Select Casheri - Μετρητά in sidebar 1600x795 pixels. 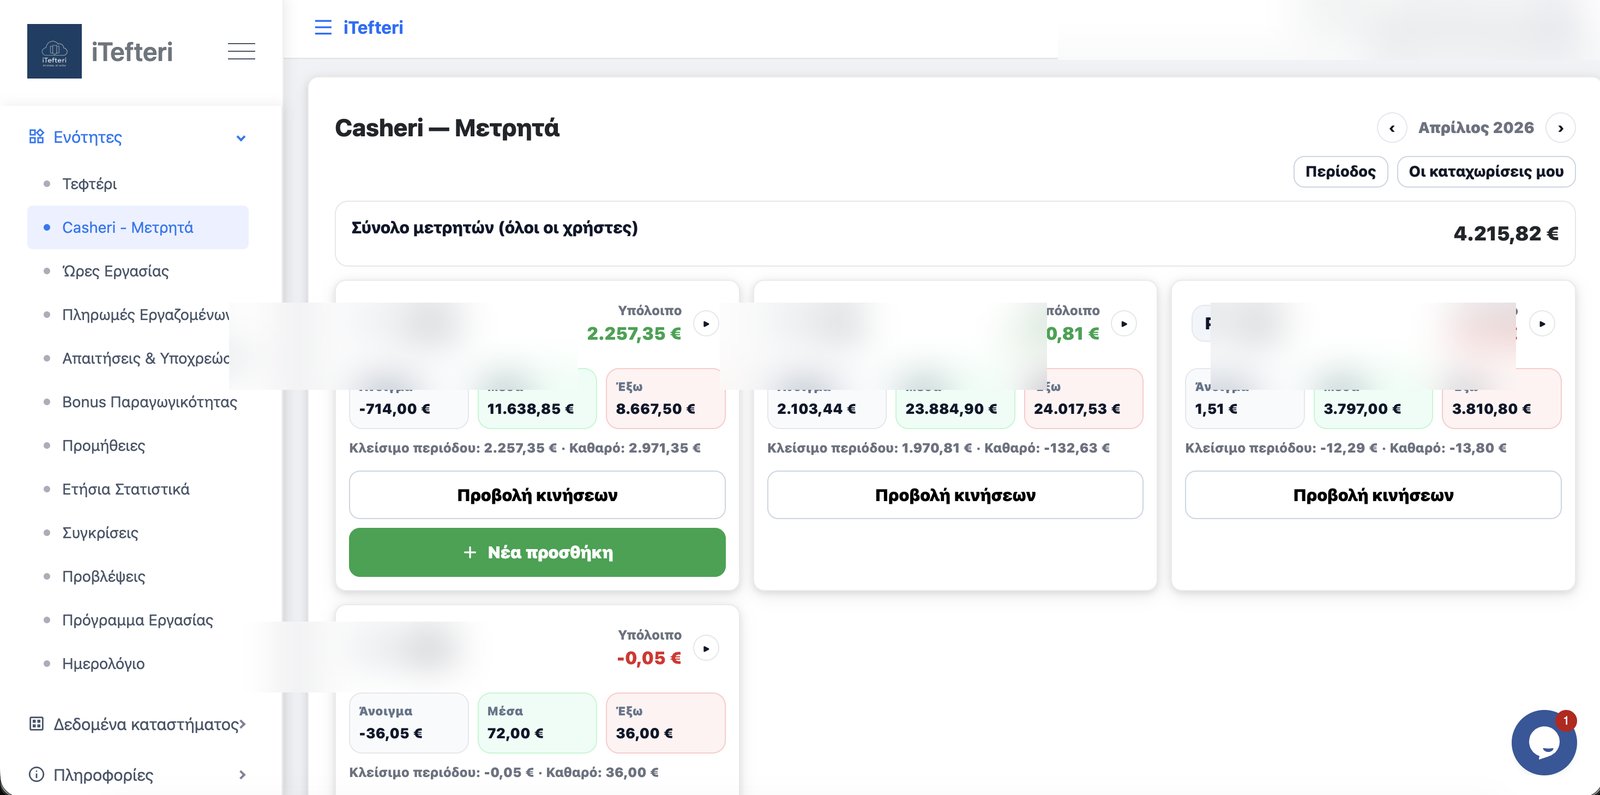[x=138, y=228]
